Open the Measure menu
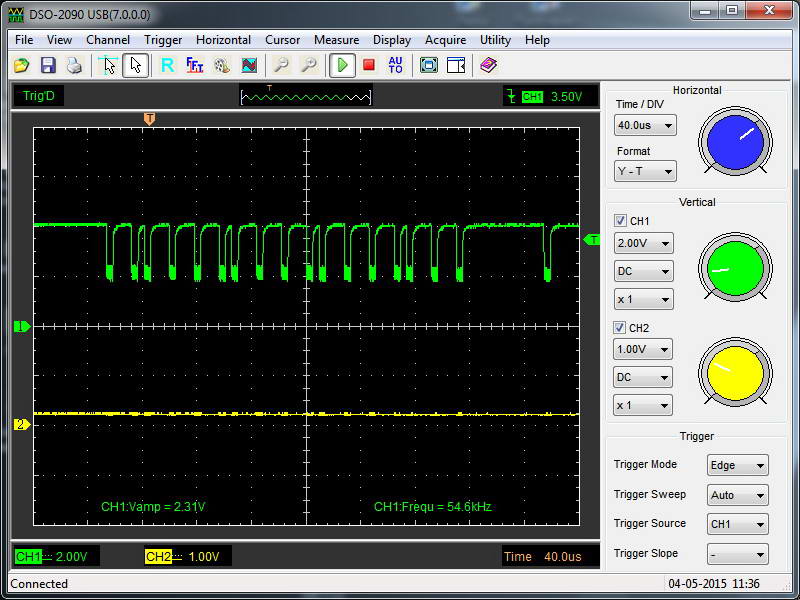The height and width of the screenshot is (600, 800). coord(336,40)
